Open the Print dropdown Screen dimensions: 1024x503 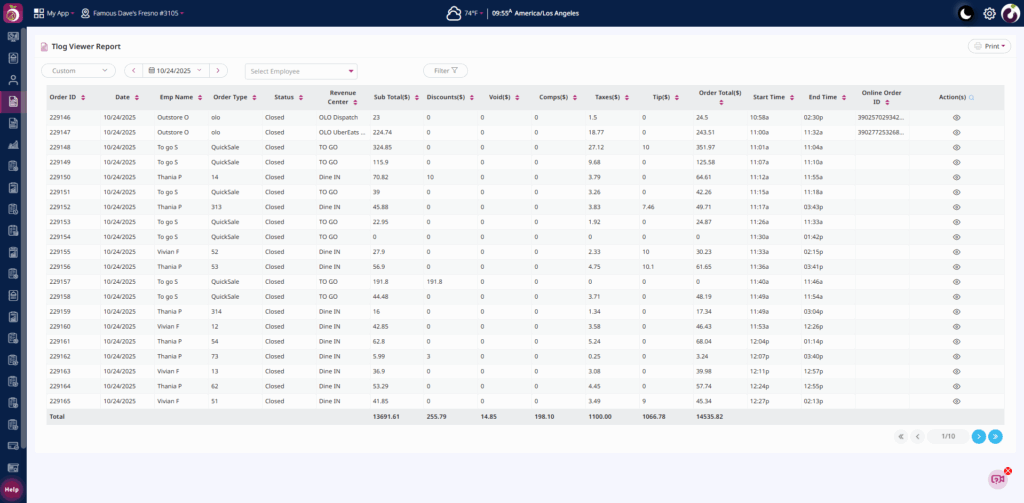tap(989, 46)
